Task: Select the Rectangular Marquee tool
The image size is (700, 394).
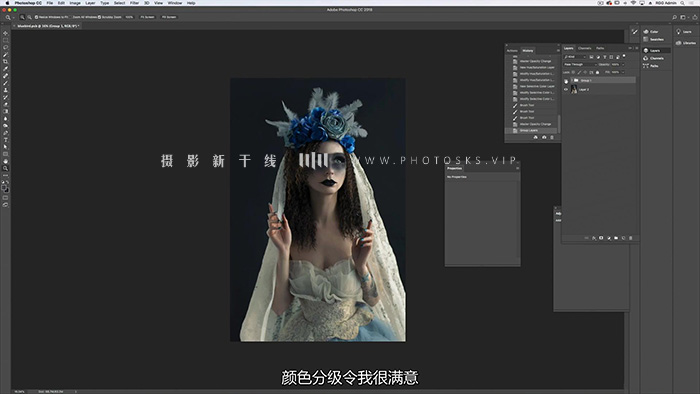Action: [x=5, y=40]
